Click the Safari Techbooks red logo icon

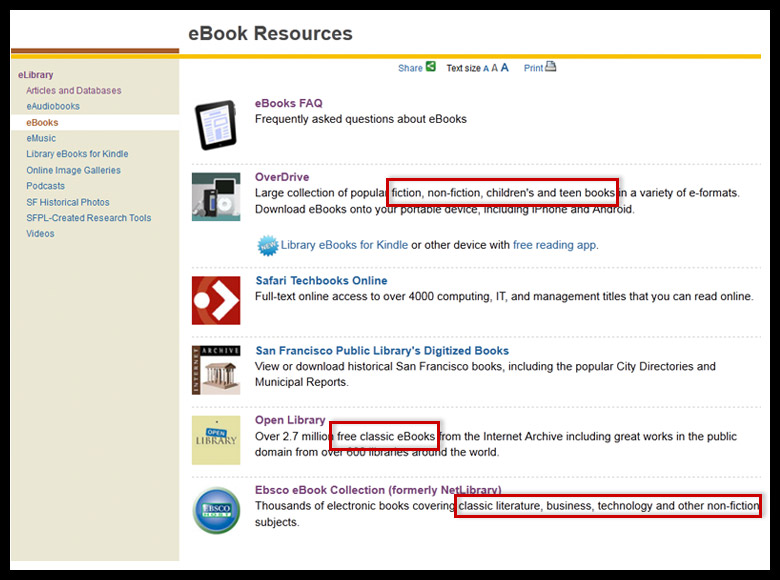click(216, 300)
